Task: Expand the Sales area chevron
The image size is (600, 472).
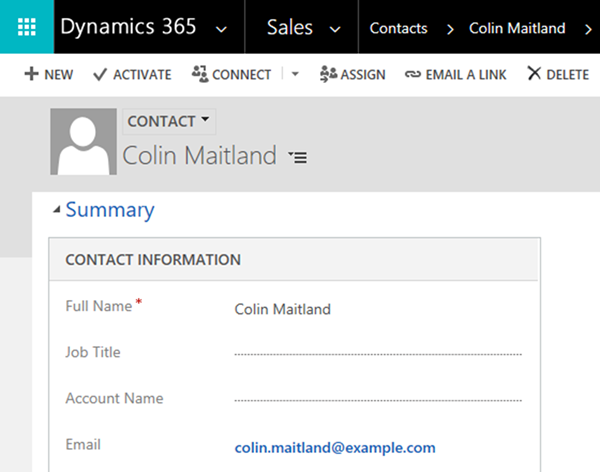Action: 335,29
